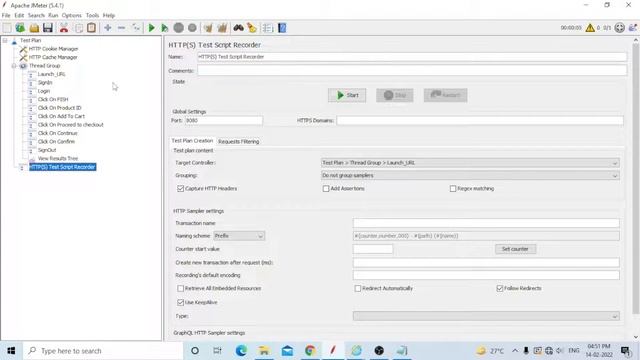The width and height of the screenshot is (640, 360).
Task: Open the Templates toolbar icon
Action: tap(20, 28)
